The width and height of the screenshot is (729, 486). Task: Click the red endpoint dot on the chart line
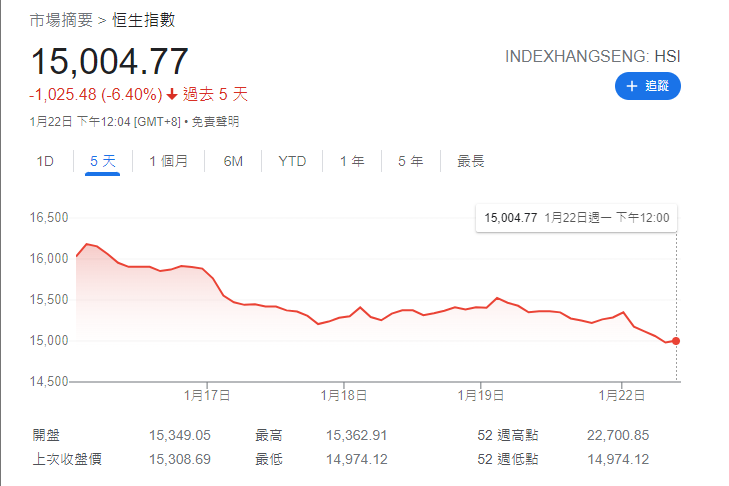(677, 341)
